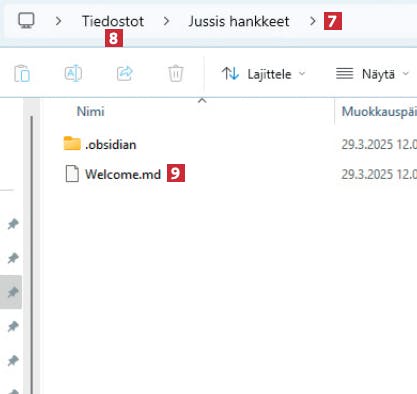Click the topmost pin icon in sidebar

(x=13, y=224)
